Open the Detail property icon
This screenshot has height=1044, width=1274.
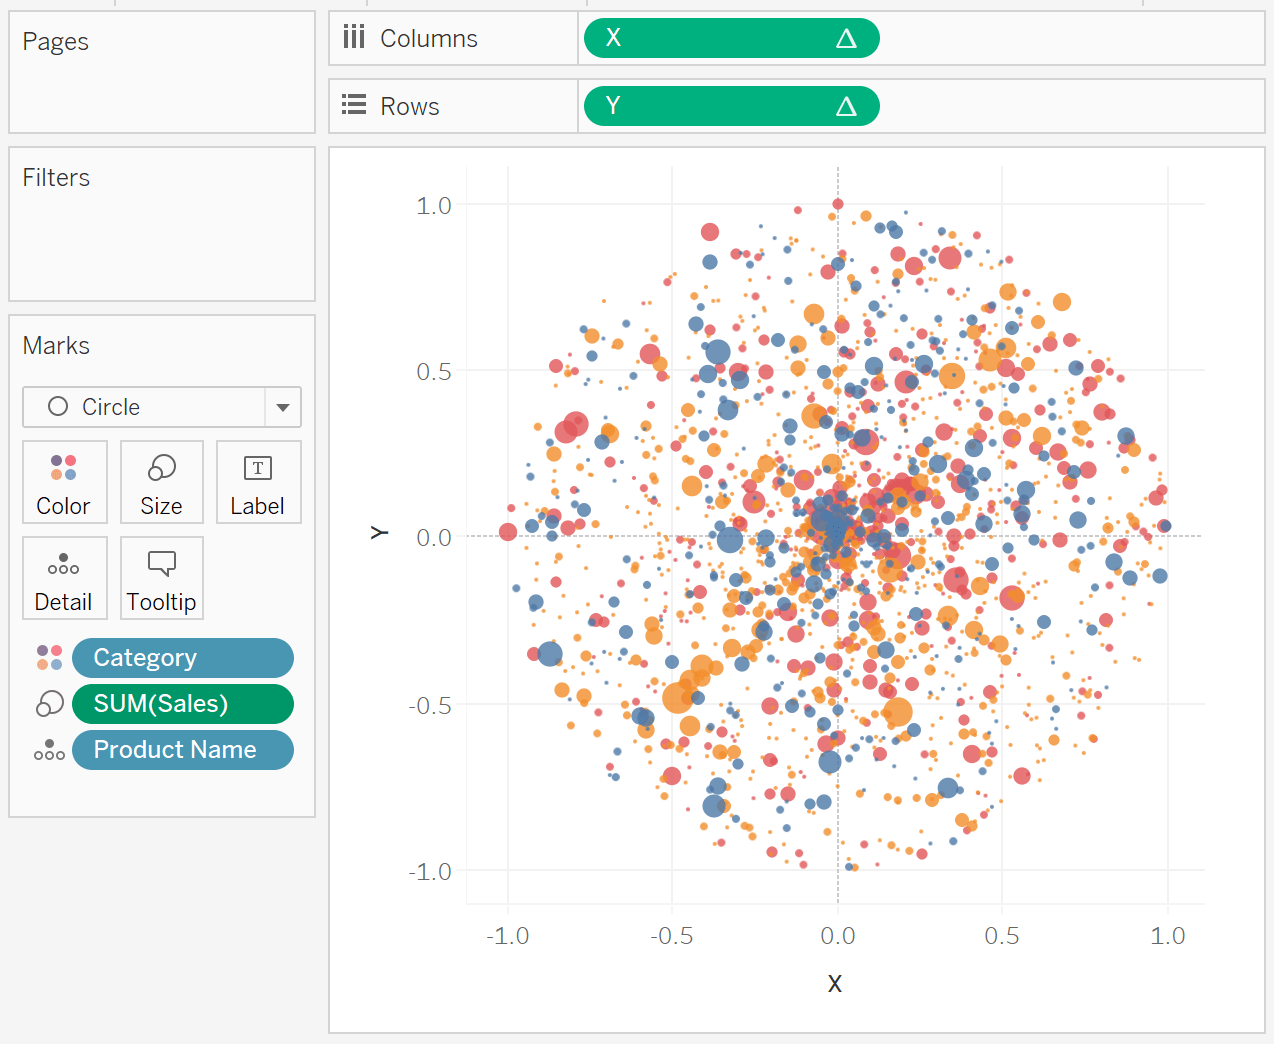point(64,578)
